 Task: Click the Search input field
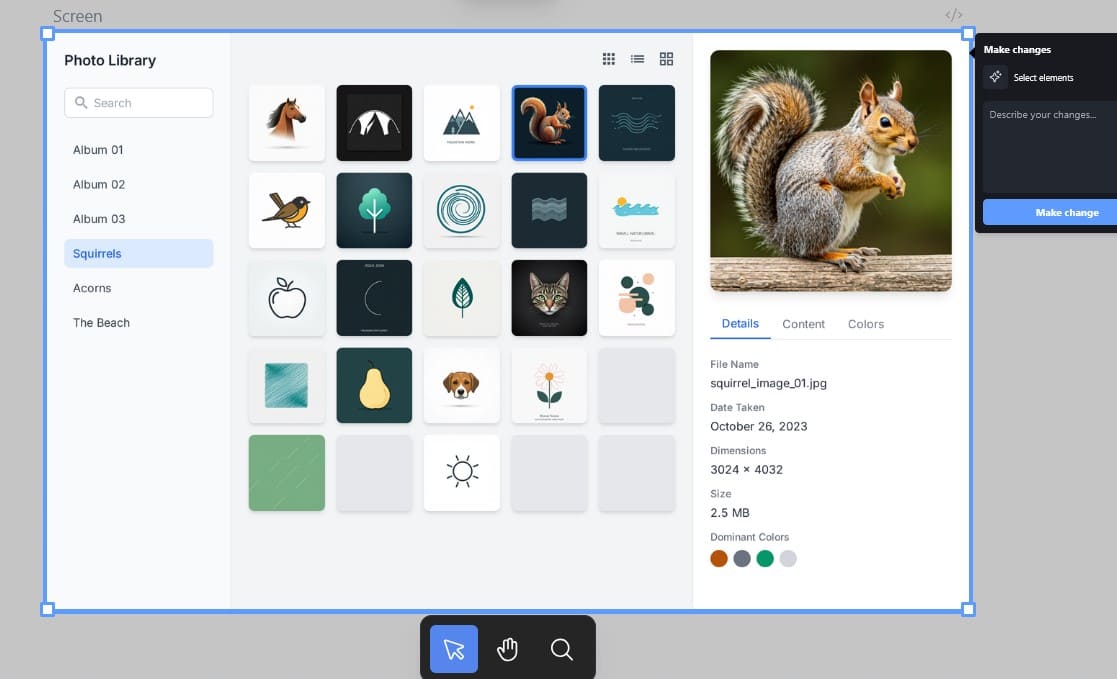point(139,103)
